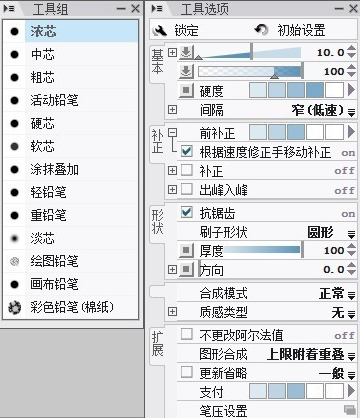The height and width of the screenshot is (418, 360).
Task: Select the 彩色铅笔 (棉纸) brush
Action: pyautogui.click(x=71, y=307)
